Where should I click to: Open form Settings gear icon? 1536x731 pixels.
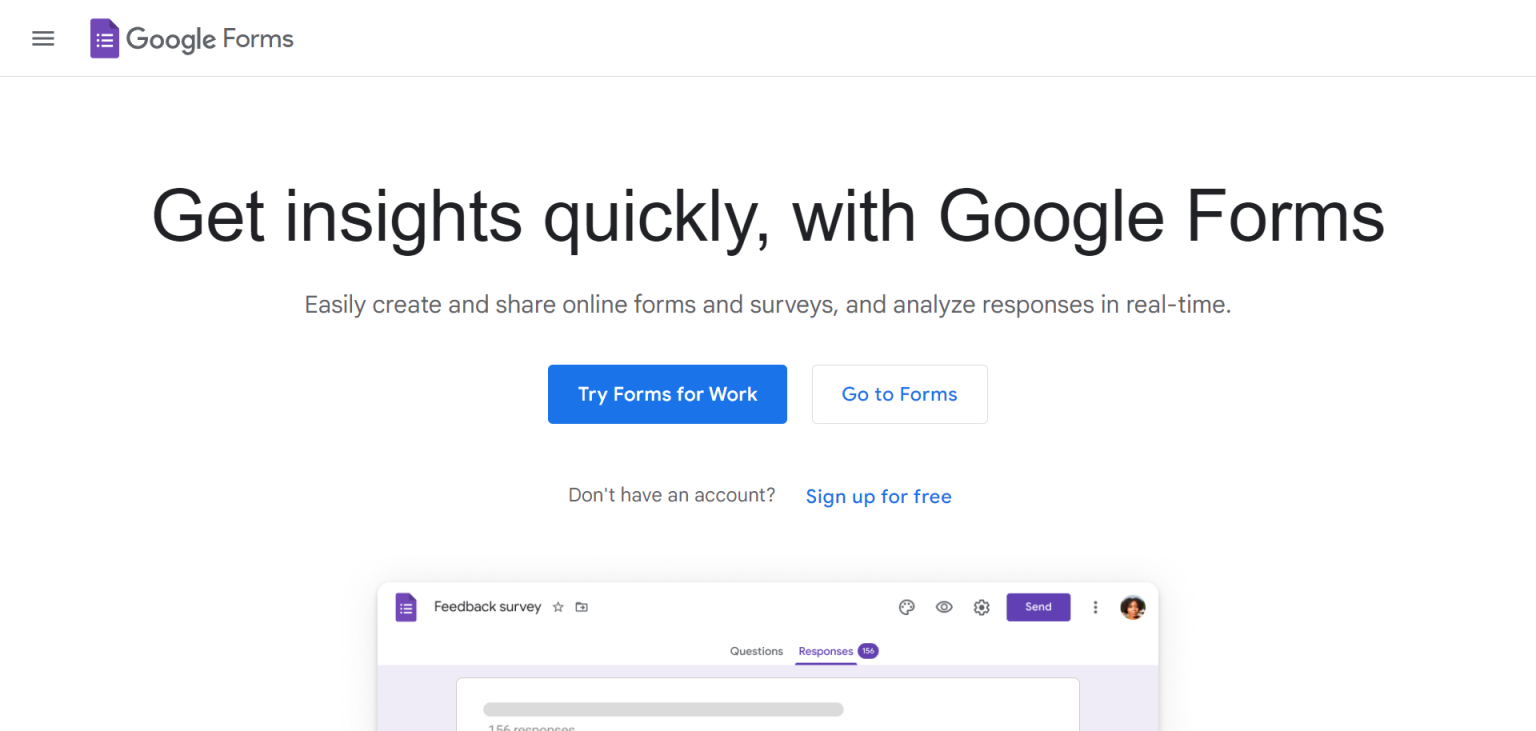(981, 607)
